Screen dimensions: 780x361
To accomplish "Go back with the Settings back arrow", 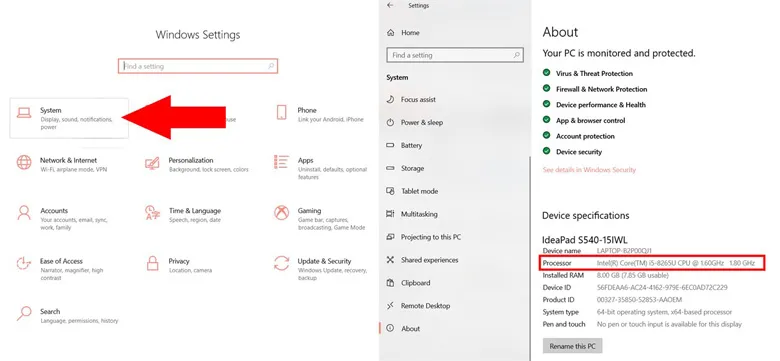I will tap(390, 5).
